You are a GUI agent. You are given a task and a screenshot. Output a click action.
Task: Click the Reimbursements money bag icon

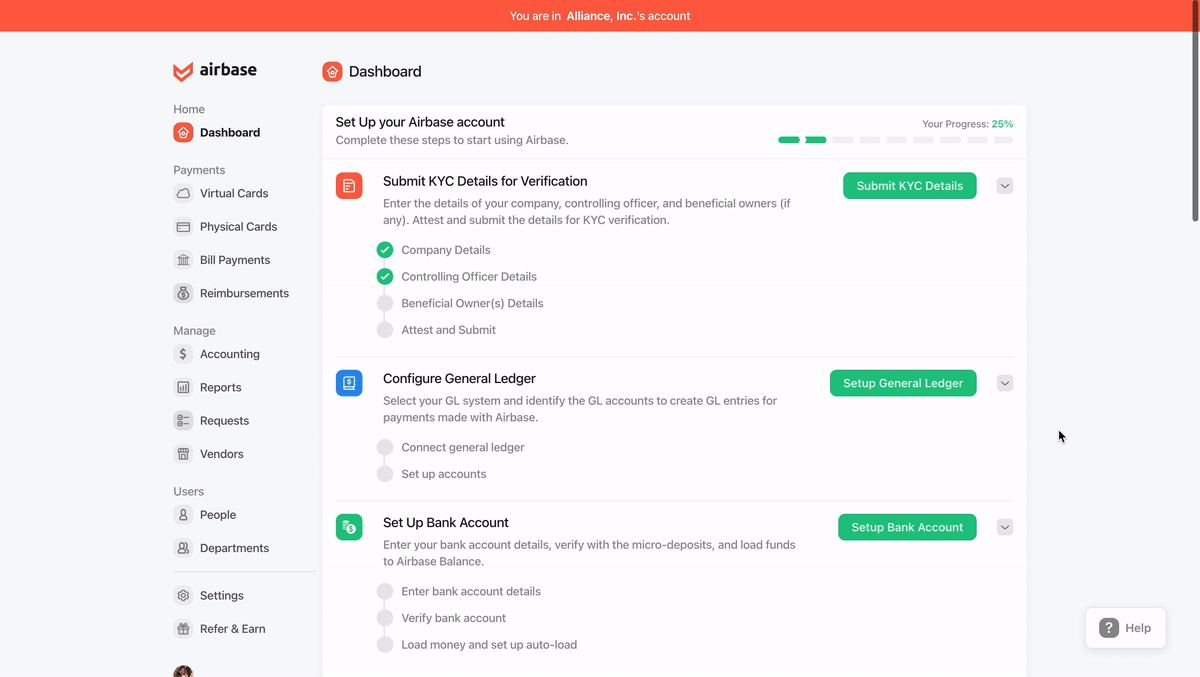[183, 293]
